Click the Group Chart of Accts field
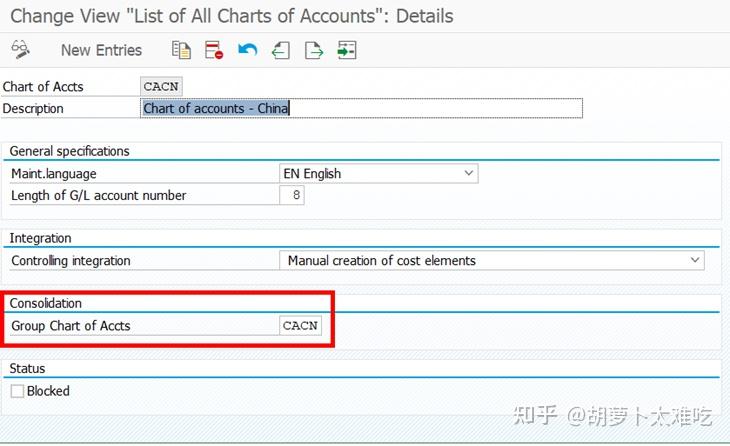The image size is (730, 446). (x=300, y=326)
